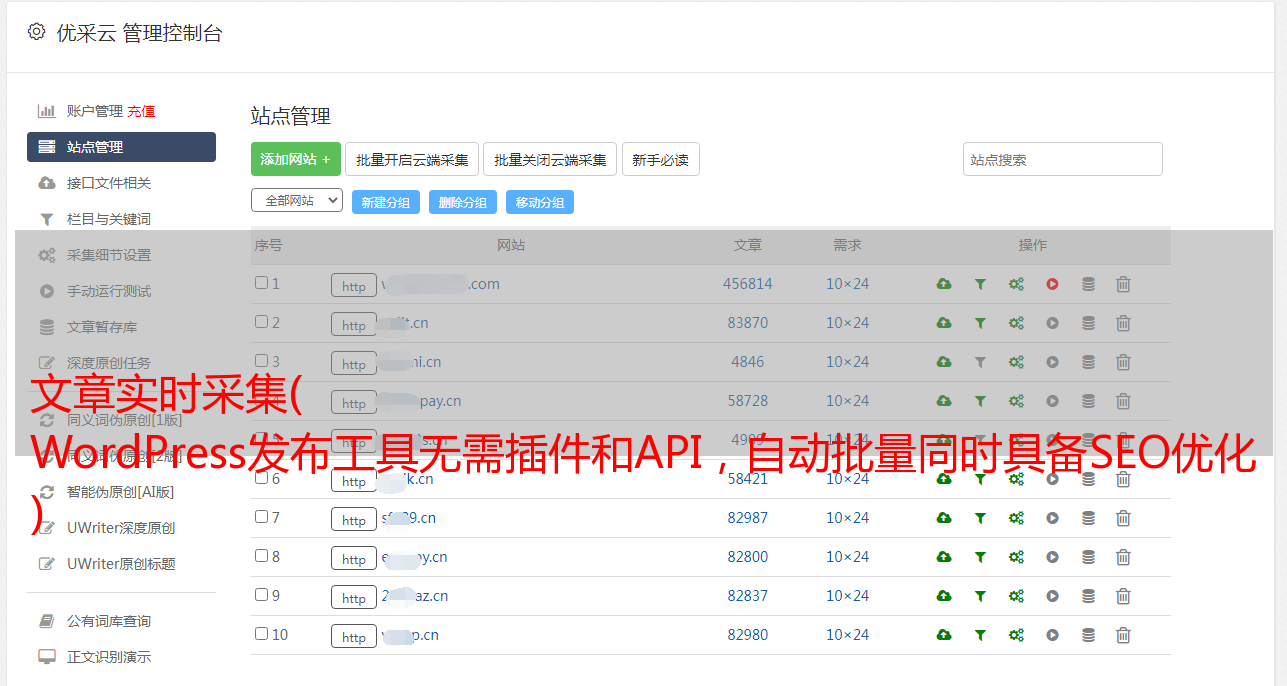Click the trash icon in the 4846 row
This screenshot has width=1287, height=686.
[x=1123, y=362]
